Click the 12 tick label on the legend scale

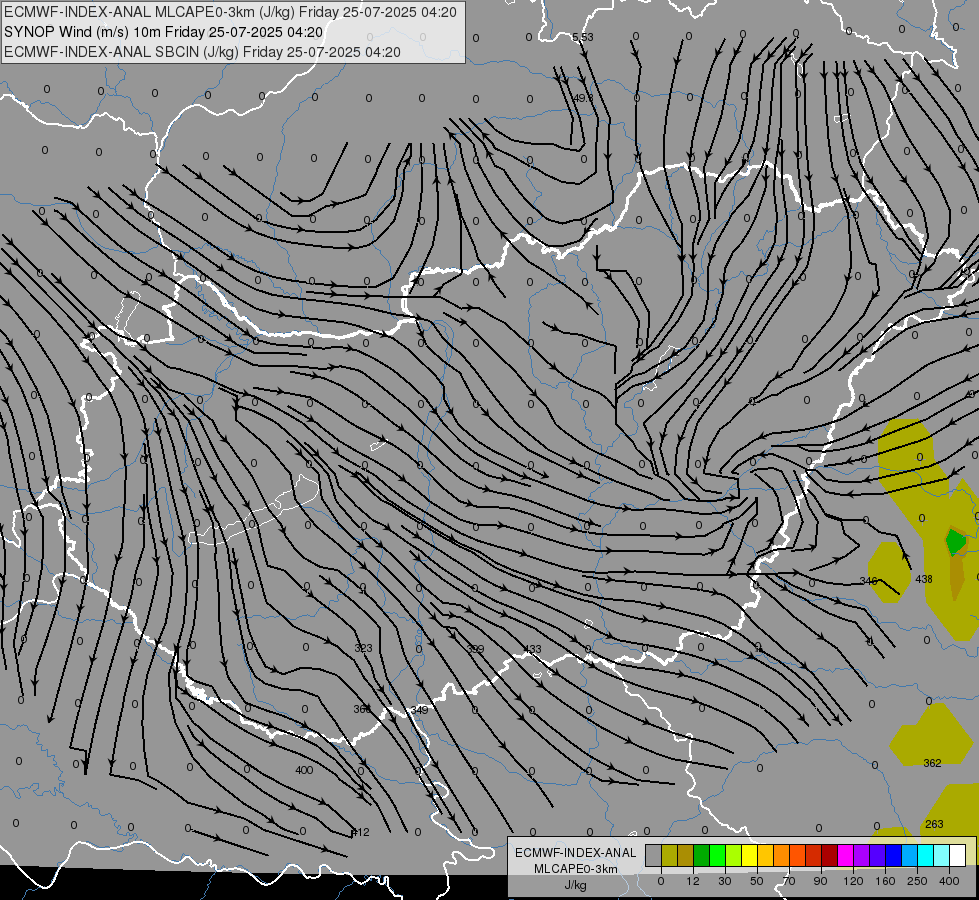(693, 881)
